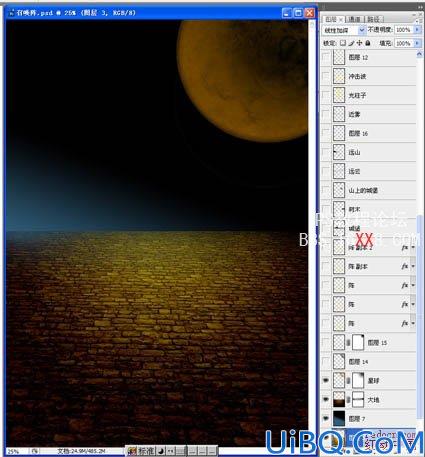The image size is (425, 457).
Task: Hide the 图层 7 layer eye icon
Action: click(x=326, y=418)
